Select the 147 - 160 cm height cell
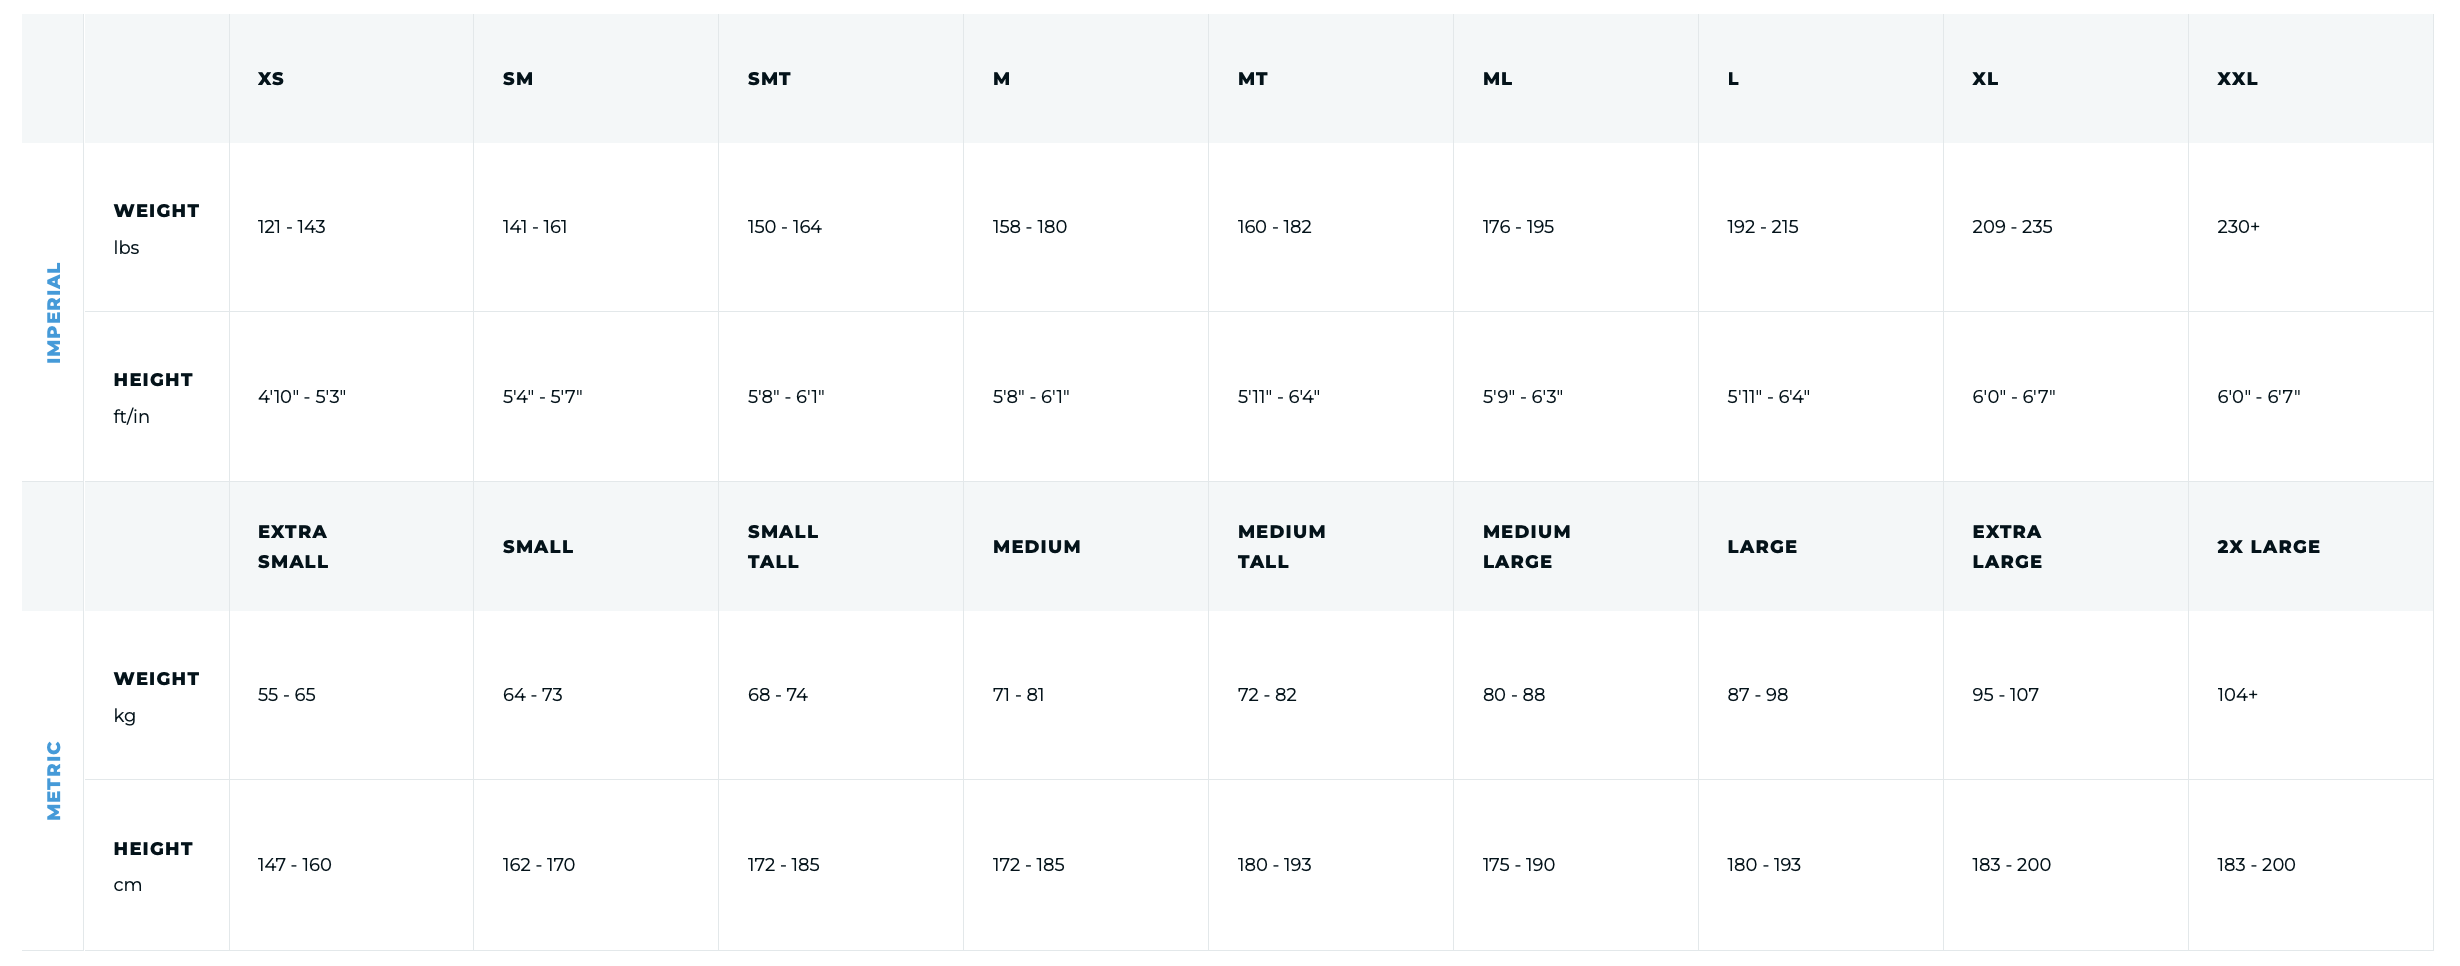The height and width of the screenshot is (966, 2460). coord(295,865)
